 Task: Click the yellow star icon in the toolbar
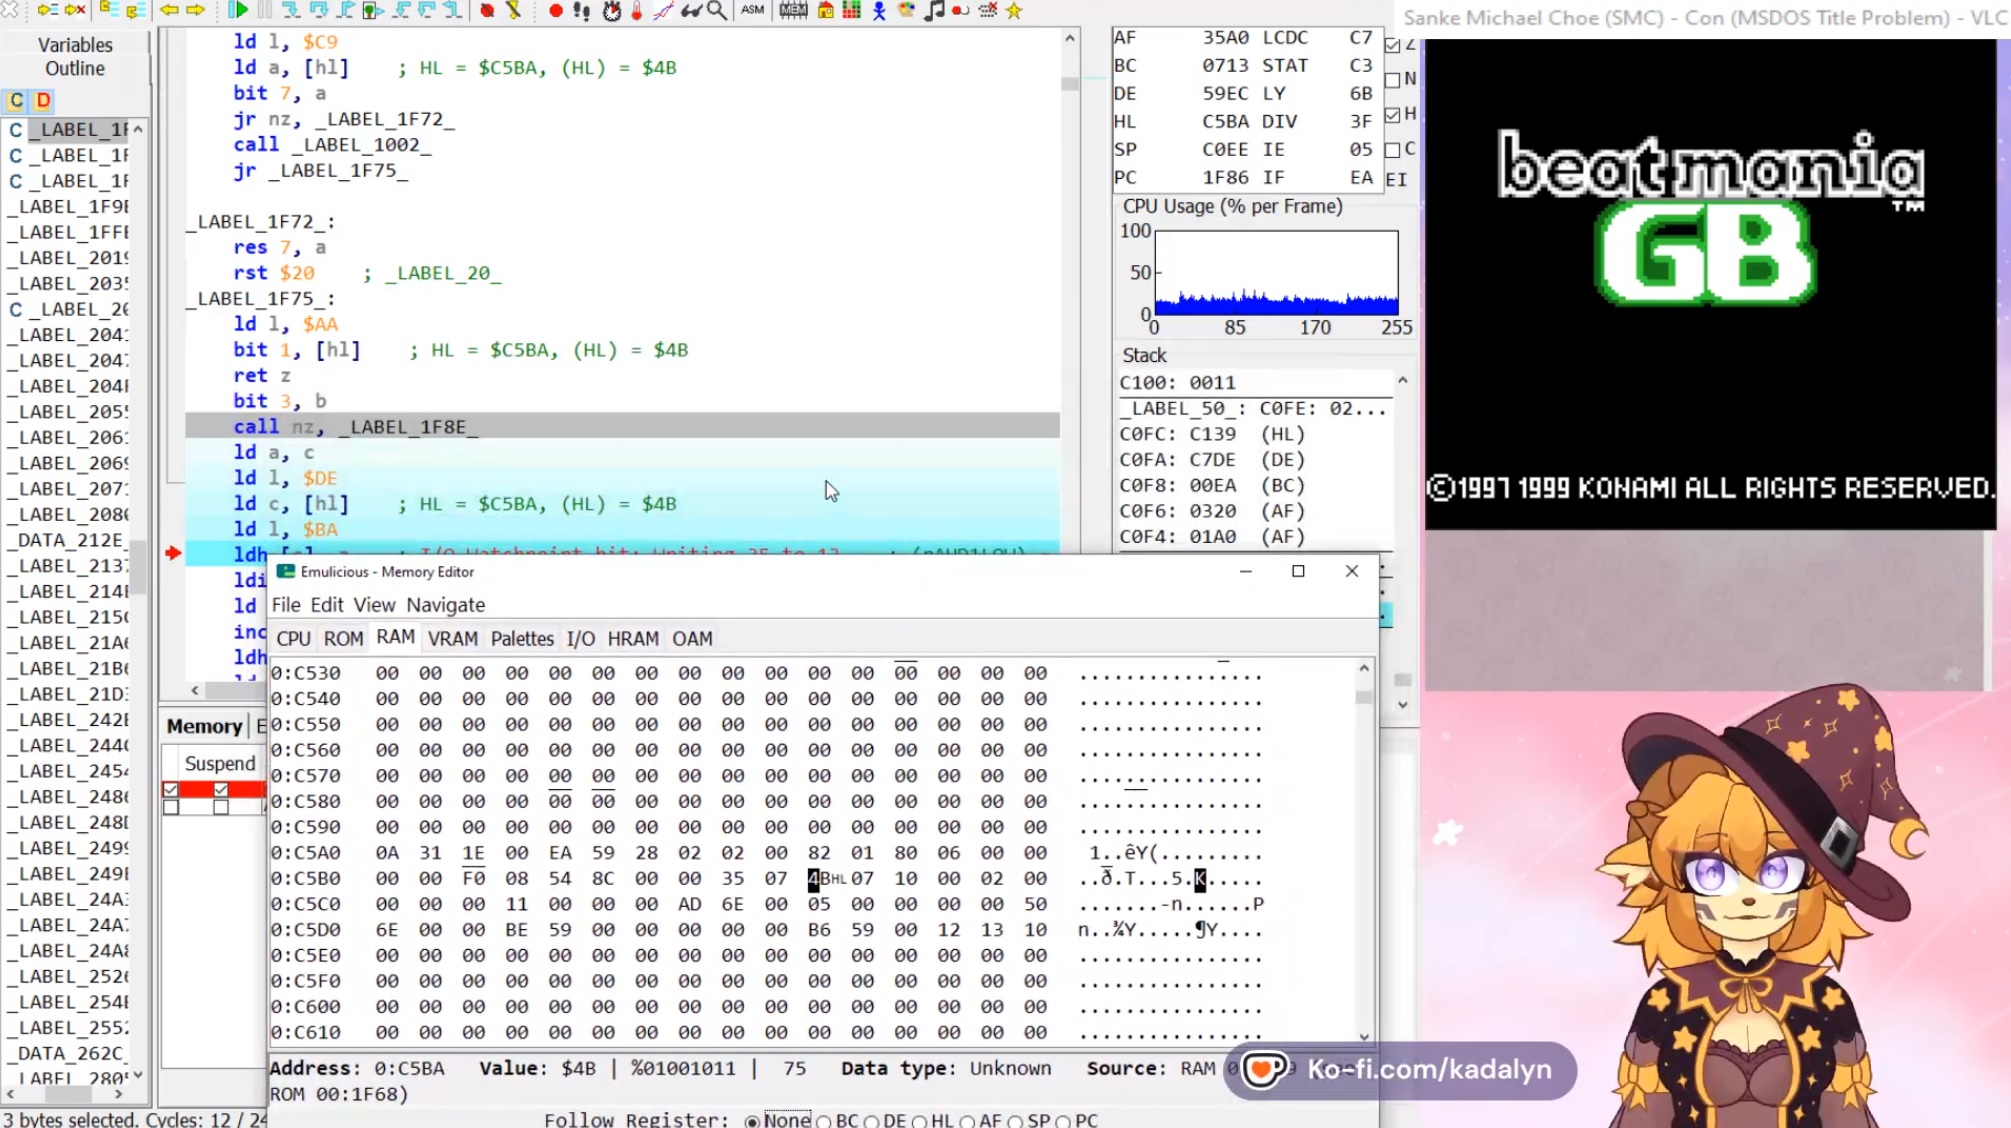click(1014, 10)
